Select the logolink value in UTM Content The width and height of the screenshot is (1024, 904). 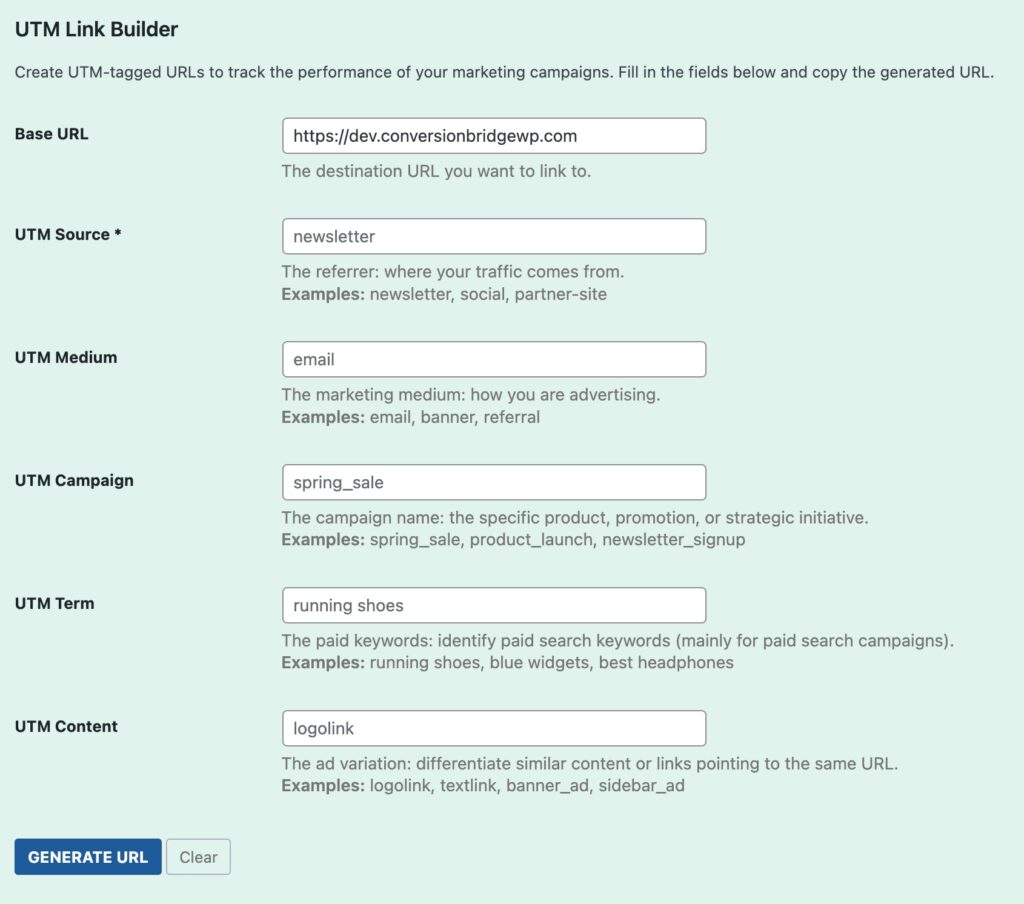pyautogui.click(x=320, y=727)
